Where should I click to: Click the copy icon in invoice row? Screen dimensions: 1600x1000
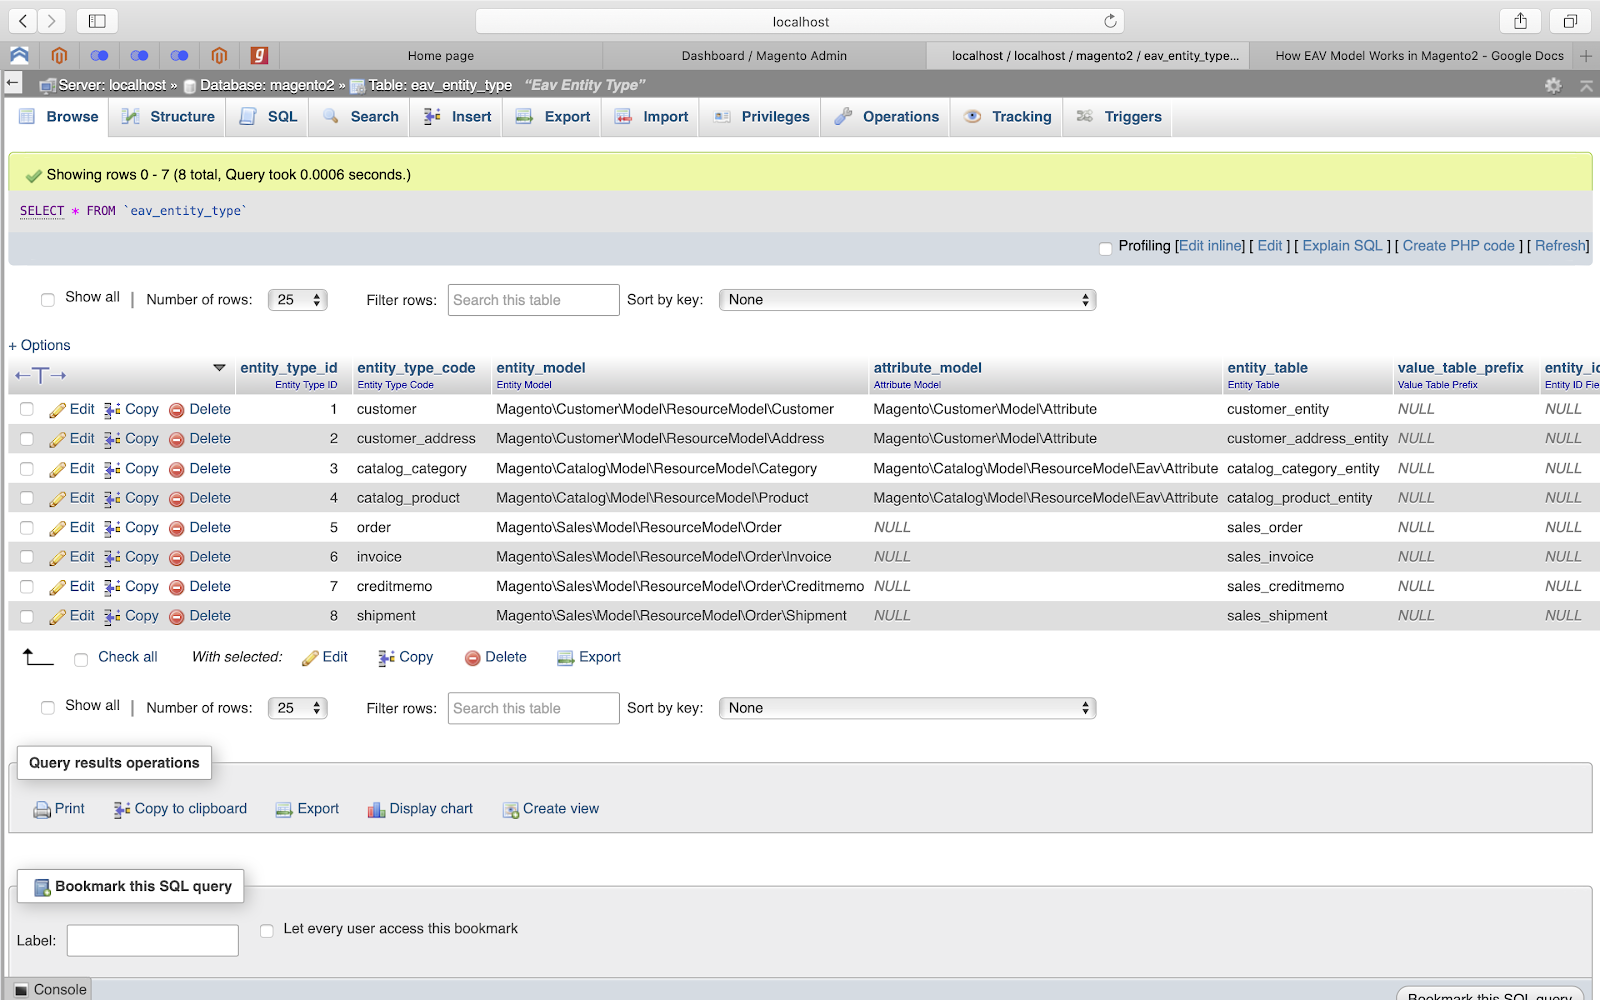point(112,557)
